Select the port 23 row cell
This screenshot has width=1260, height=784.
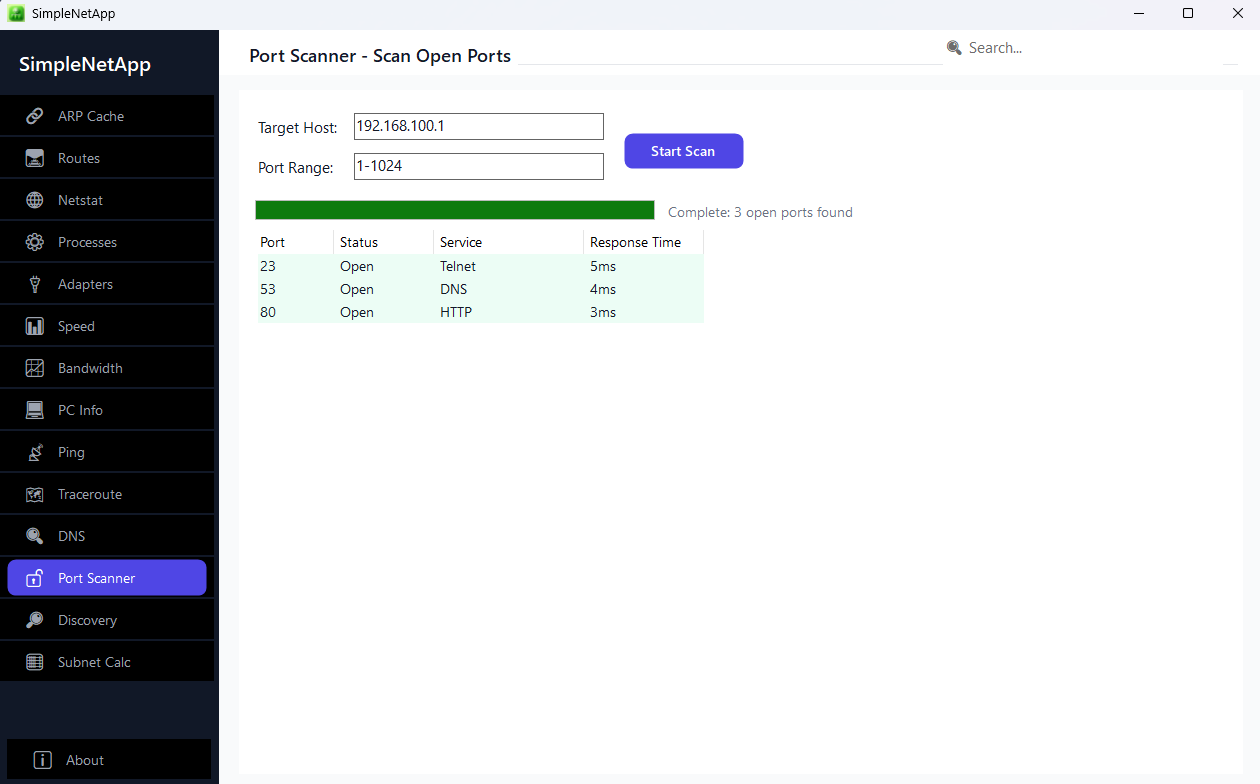268,266
